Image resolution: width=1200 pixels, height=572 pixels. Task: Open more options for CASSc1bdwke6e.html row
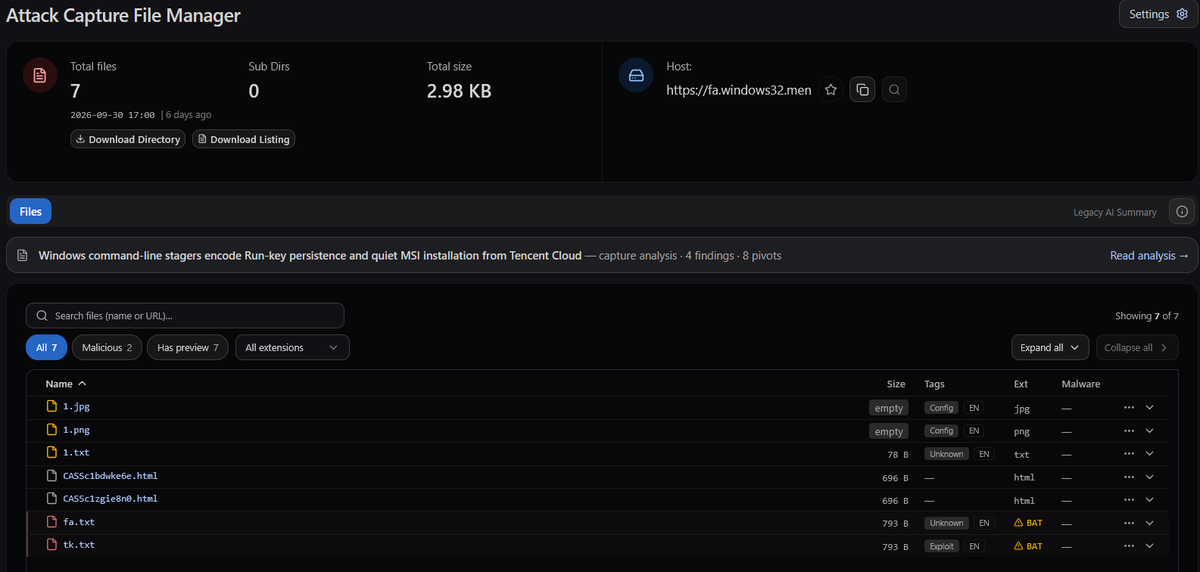[x=1129, y=476]
